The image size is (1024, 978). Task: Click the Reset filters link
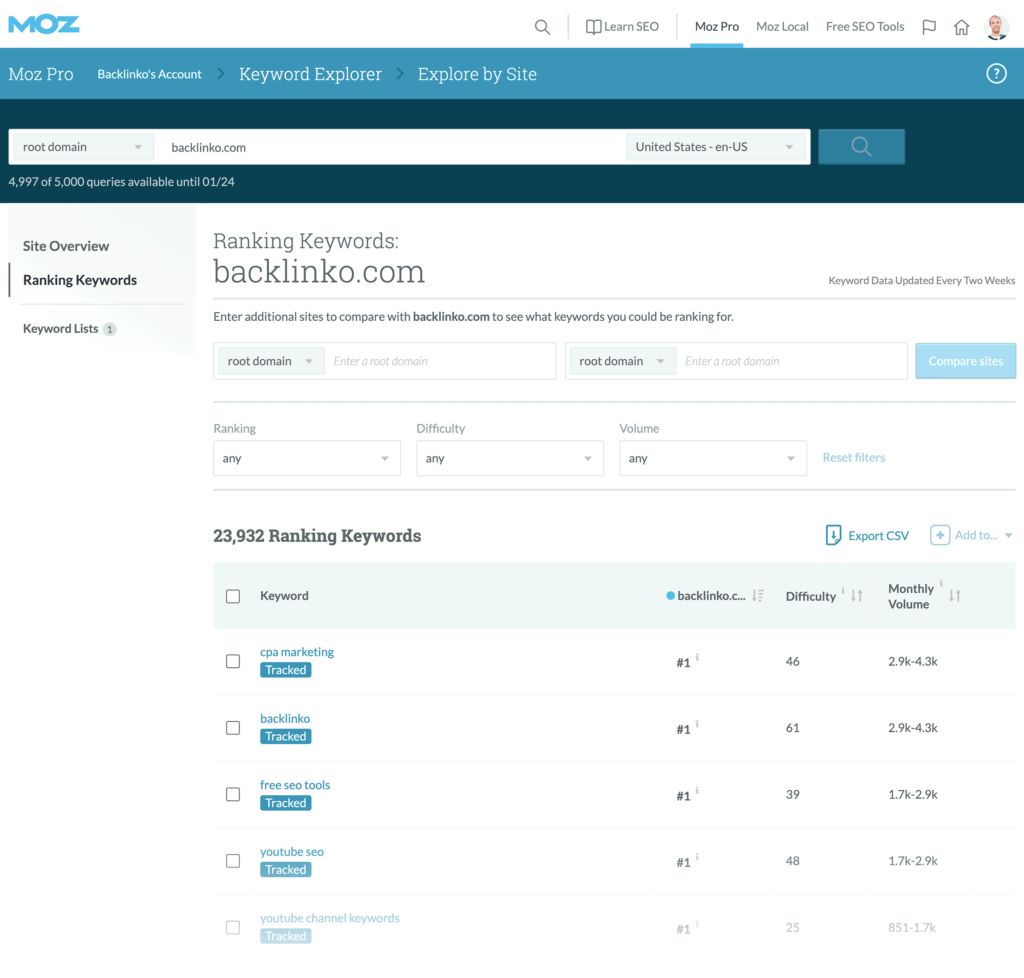click(853, 457)
